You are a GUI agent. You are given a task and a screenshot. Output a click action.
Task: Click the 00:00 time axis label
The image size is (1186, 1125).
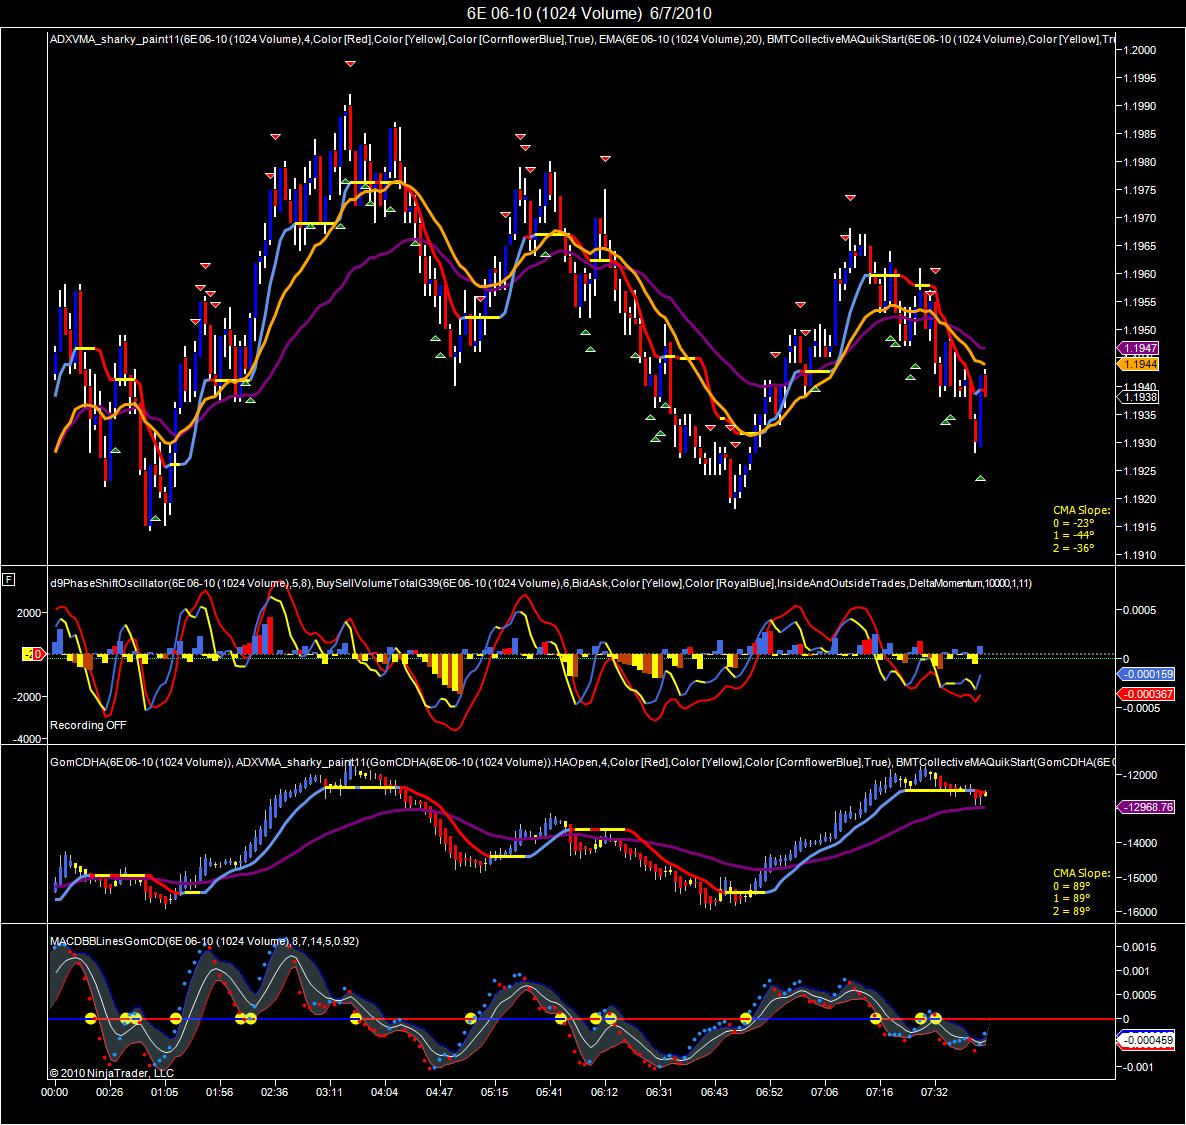(x=54, y=1092)
